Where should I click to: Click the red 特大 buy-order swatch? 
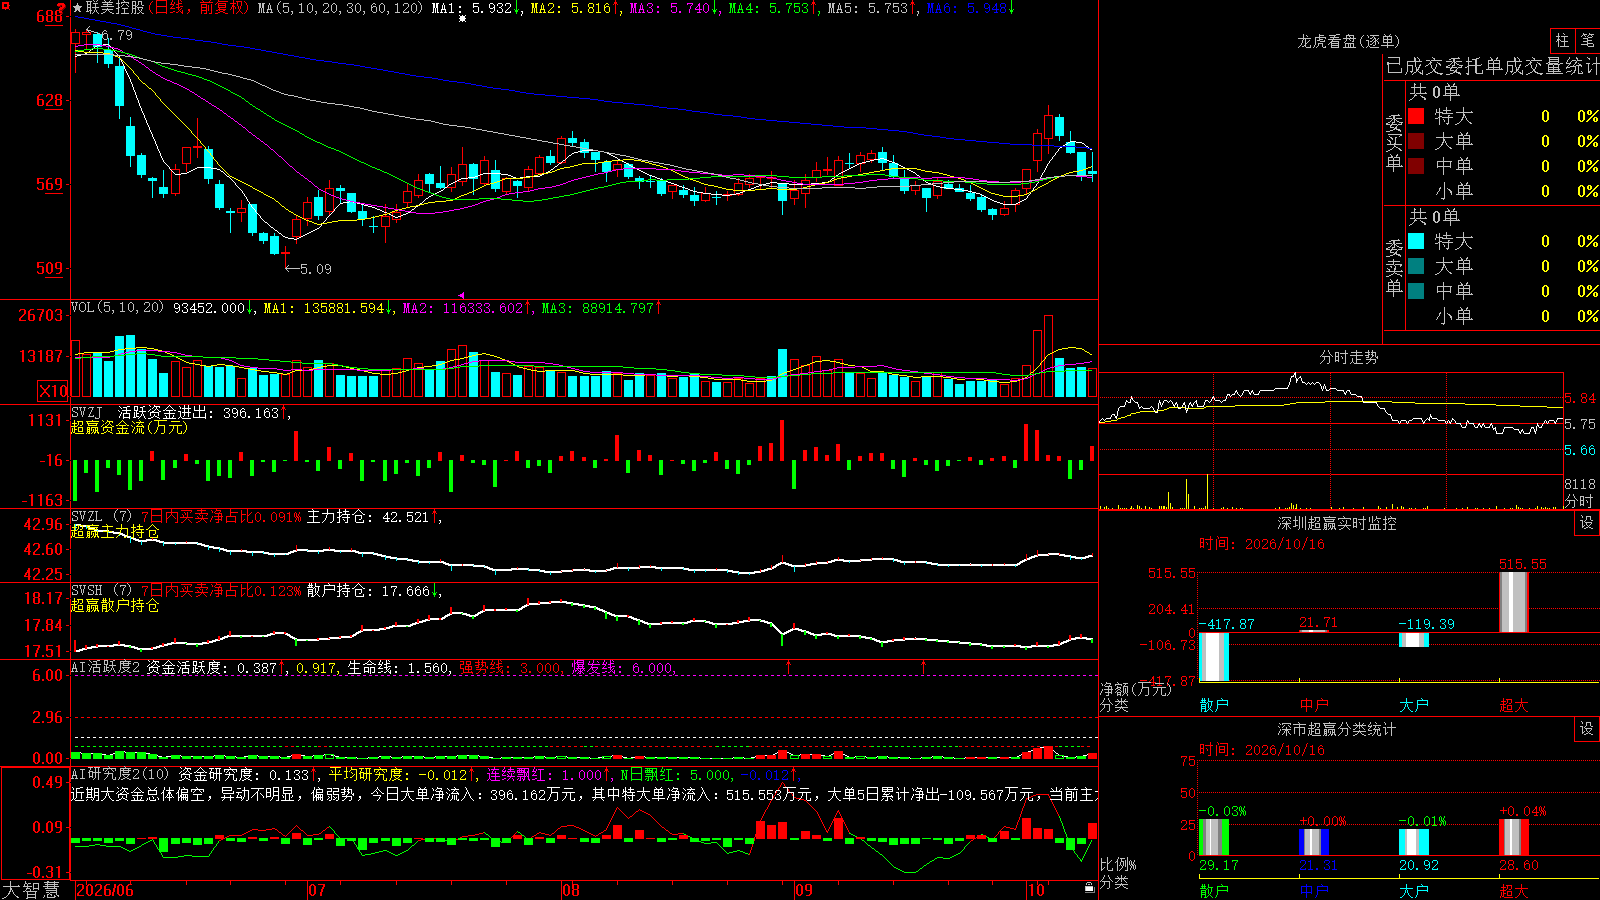1416,116
